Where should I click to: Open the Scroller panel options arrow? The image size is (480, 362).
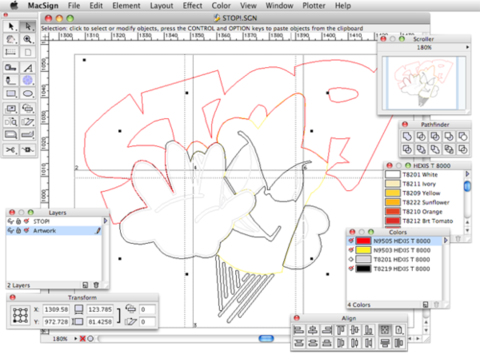(467, 47)
